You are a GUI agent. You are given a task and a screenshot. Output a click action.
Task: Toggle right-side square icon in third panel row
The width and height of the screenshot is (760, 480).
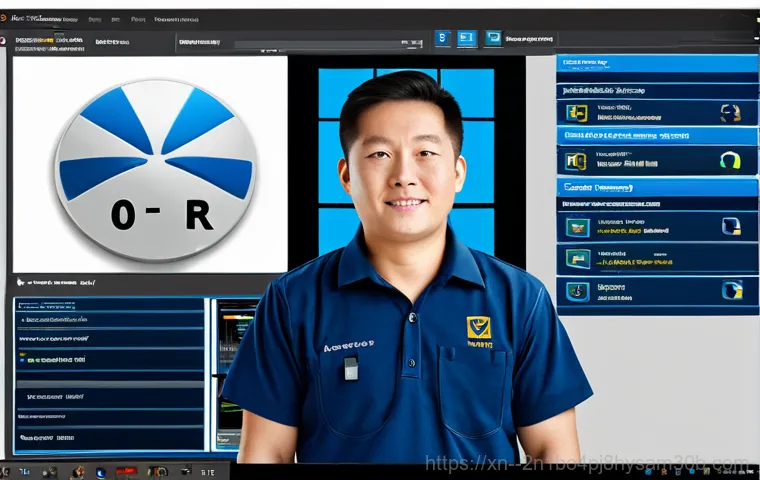click(730, 229)
